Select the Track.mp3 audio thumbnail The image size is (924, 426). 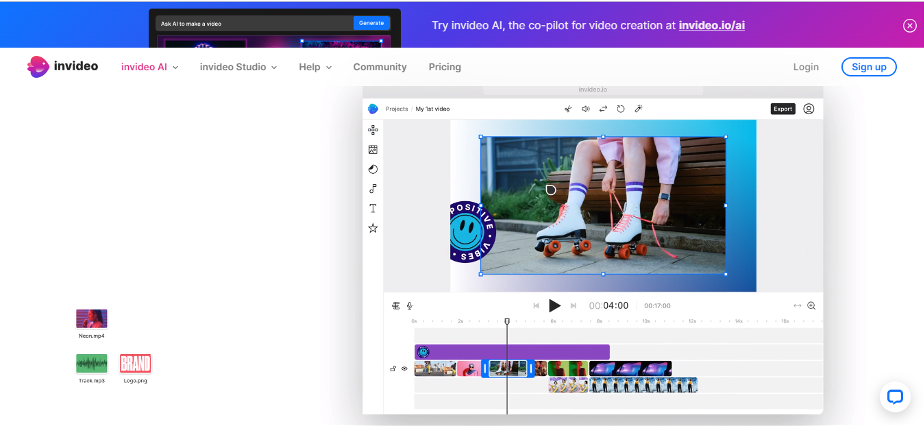[91, 364]
